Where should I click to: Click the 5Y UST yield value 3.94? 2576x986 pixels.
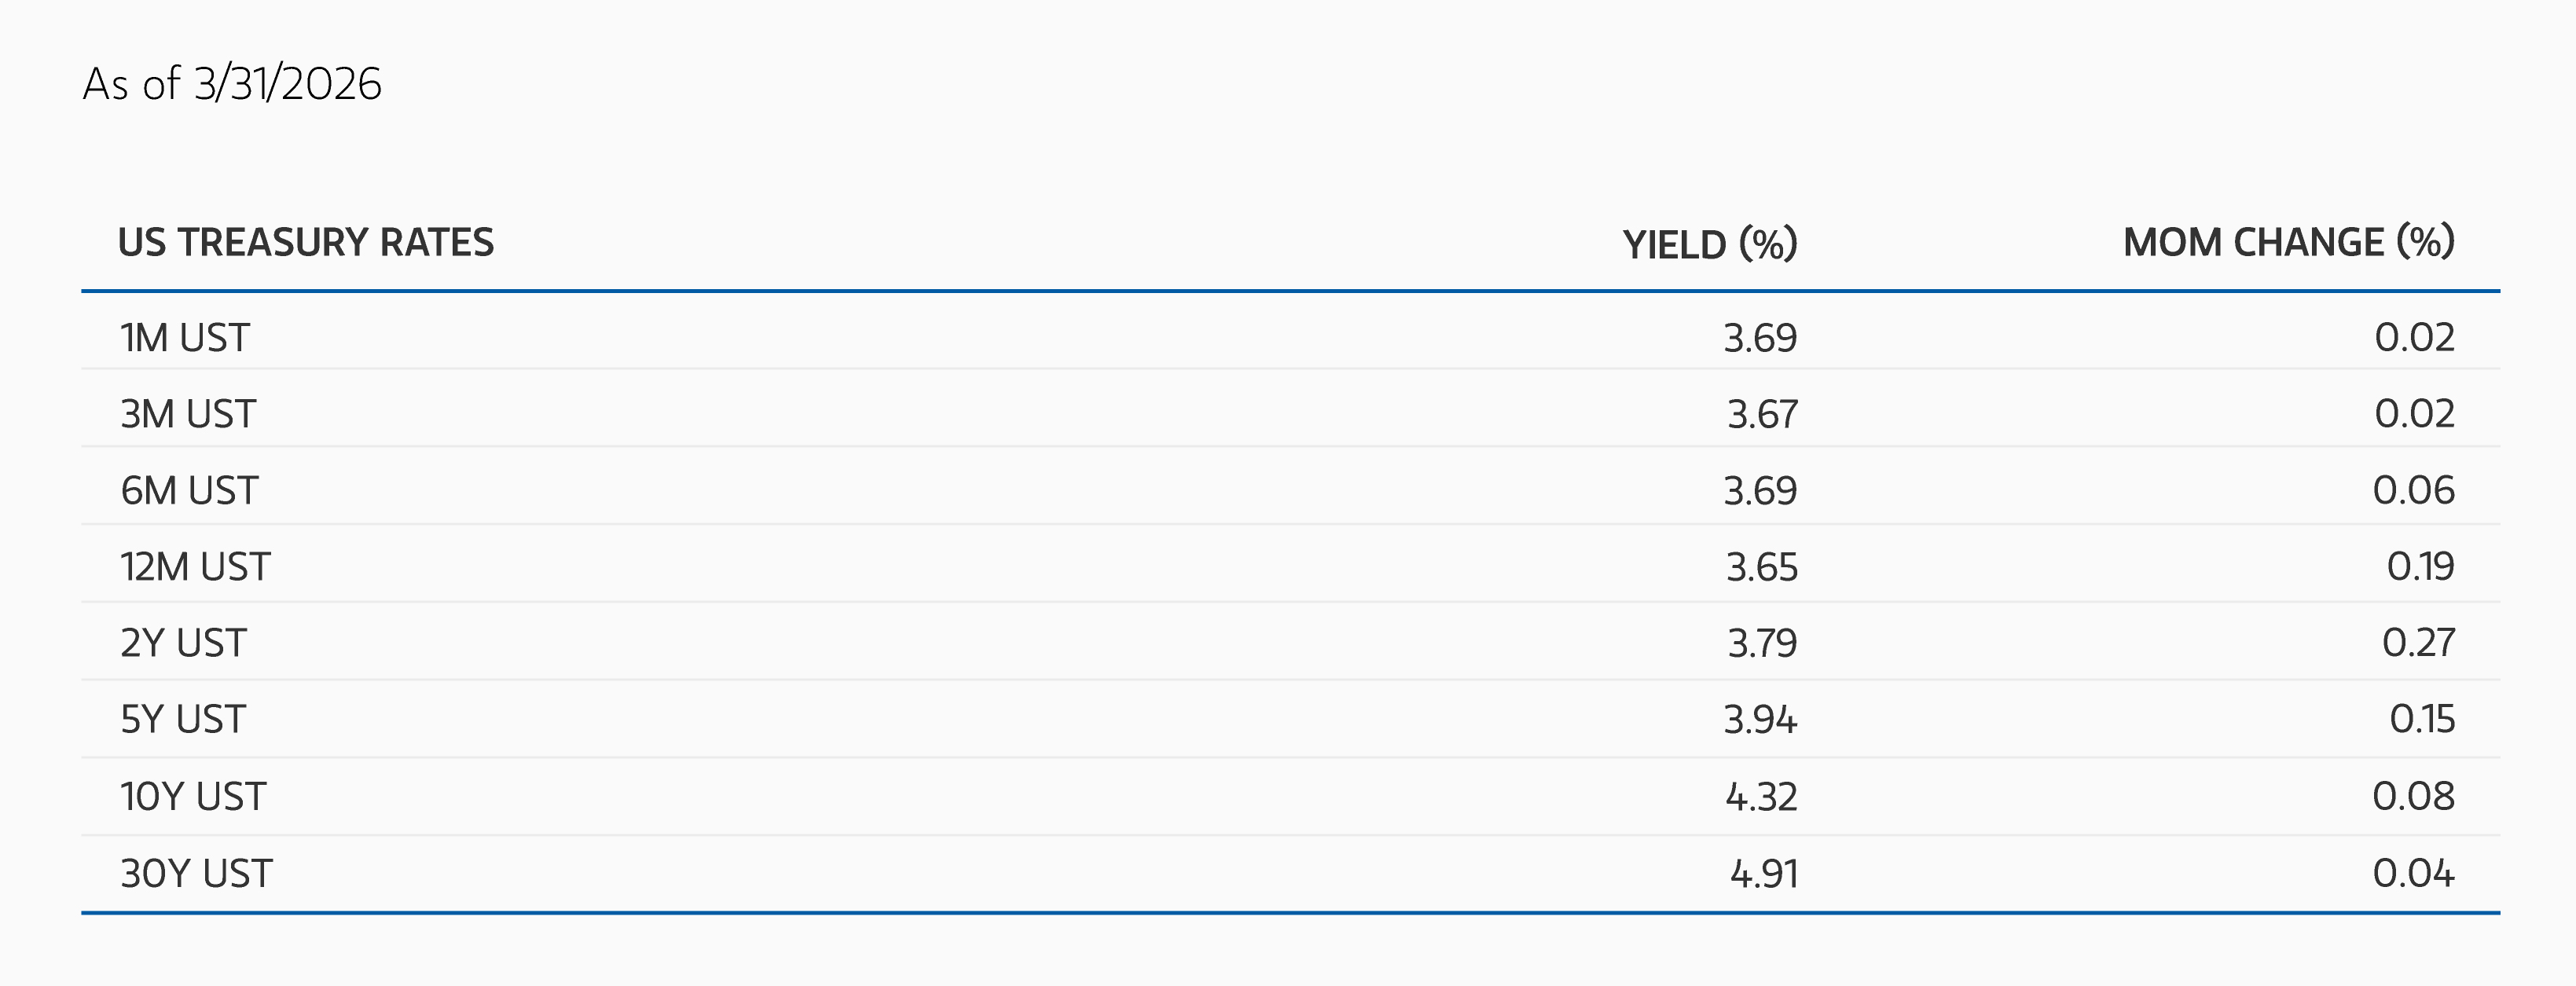pyautogui.click(x=1760, y=720)
